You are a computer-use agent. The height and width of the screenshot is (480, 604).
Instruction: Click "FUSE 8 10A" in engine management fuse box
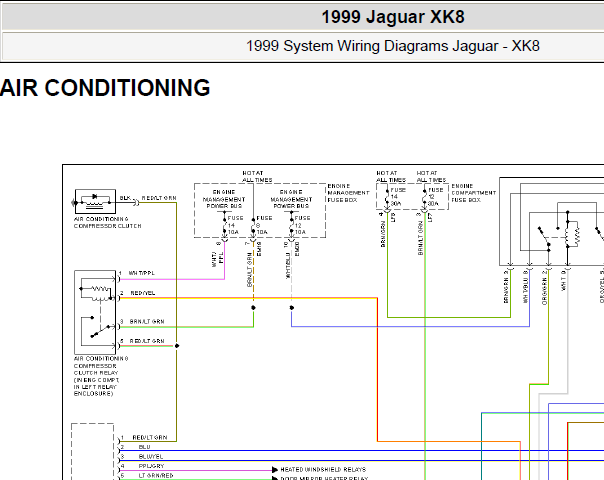[264, 225]
